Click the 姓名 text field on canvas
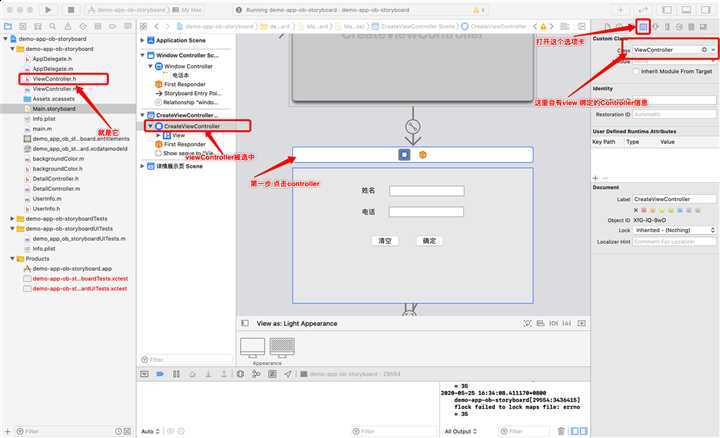This screenshot has width=720, height=438. pos(427,191)
